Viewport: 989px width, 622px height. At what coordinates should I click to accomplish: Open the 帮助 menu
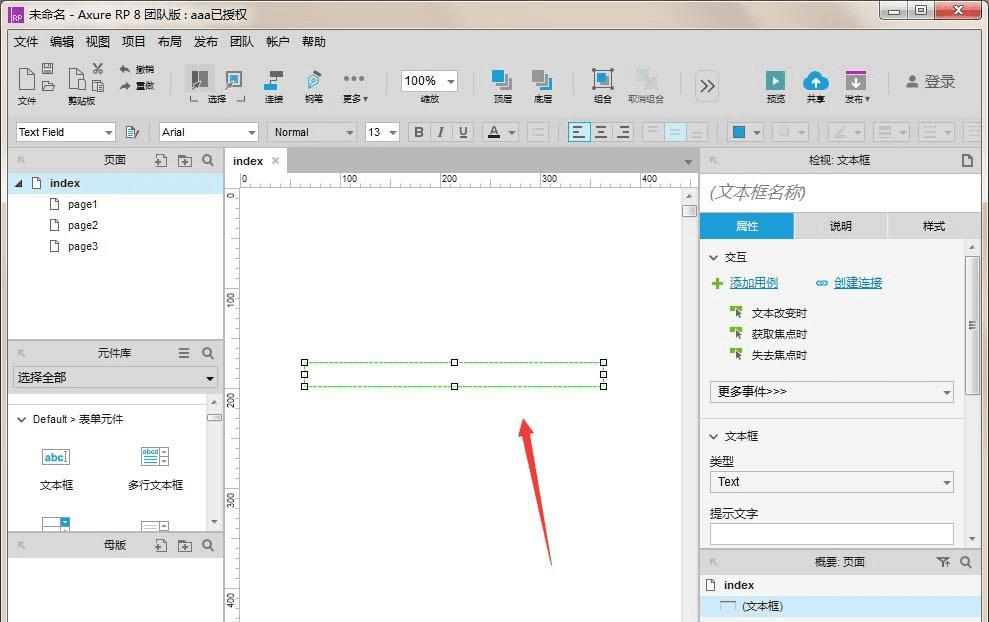[313, 42]
